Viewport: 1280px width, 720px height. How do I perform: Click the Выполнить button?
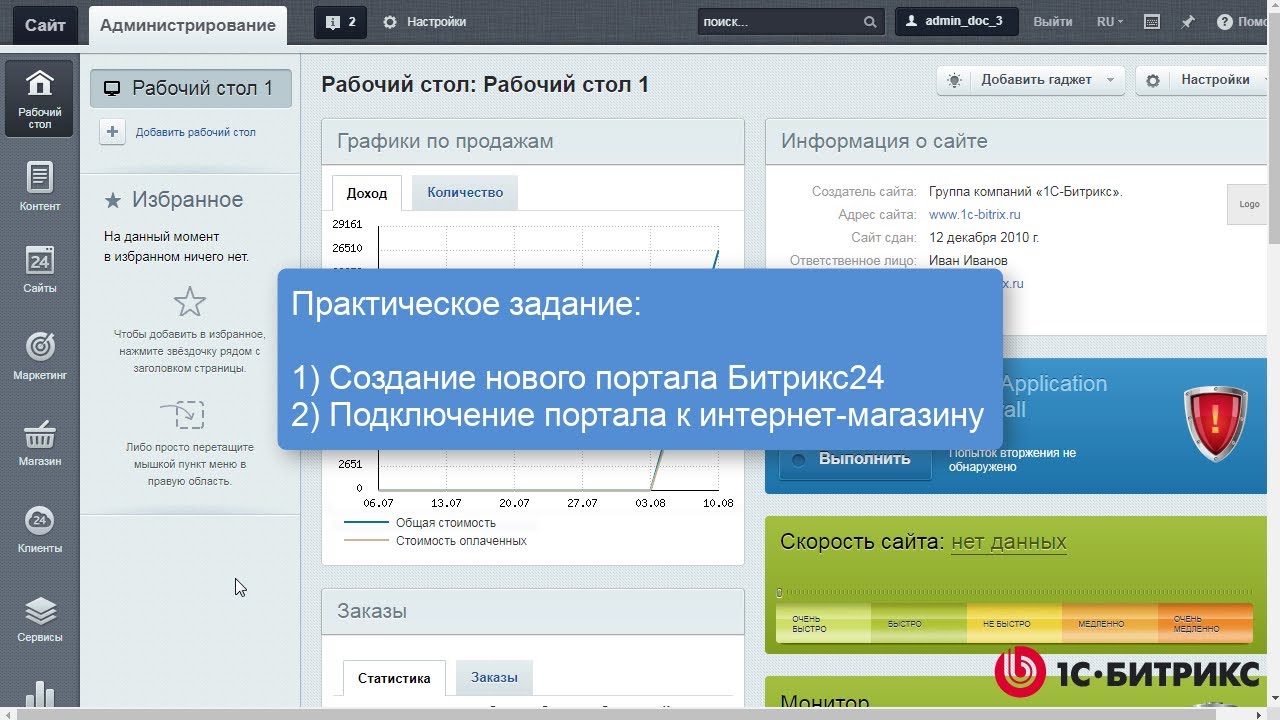855,459
